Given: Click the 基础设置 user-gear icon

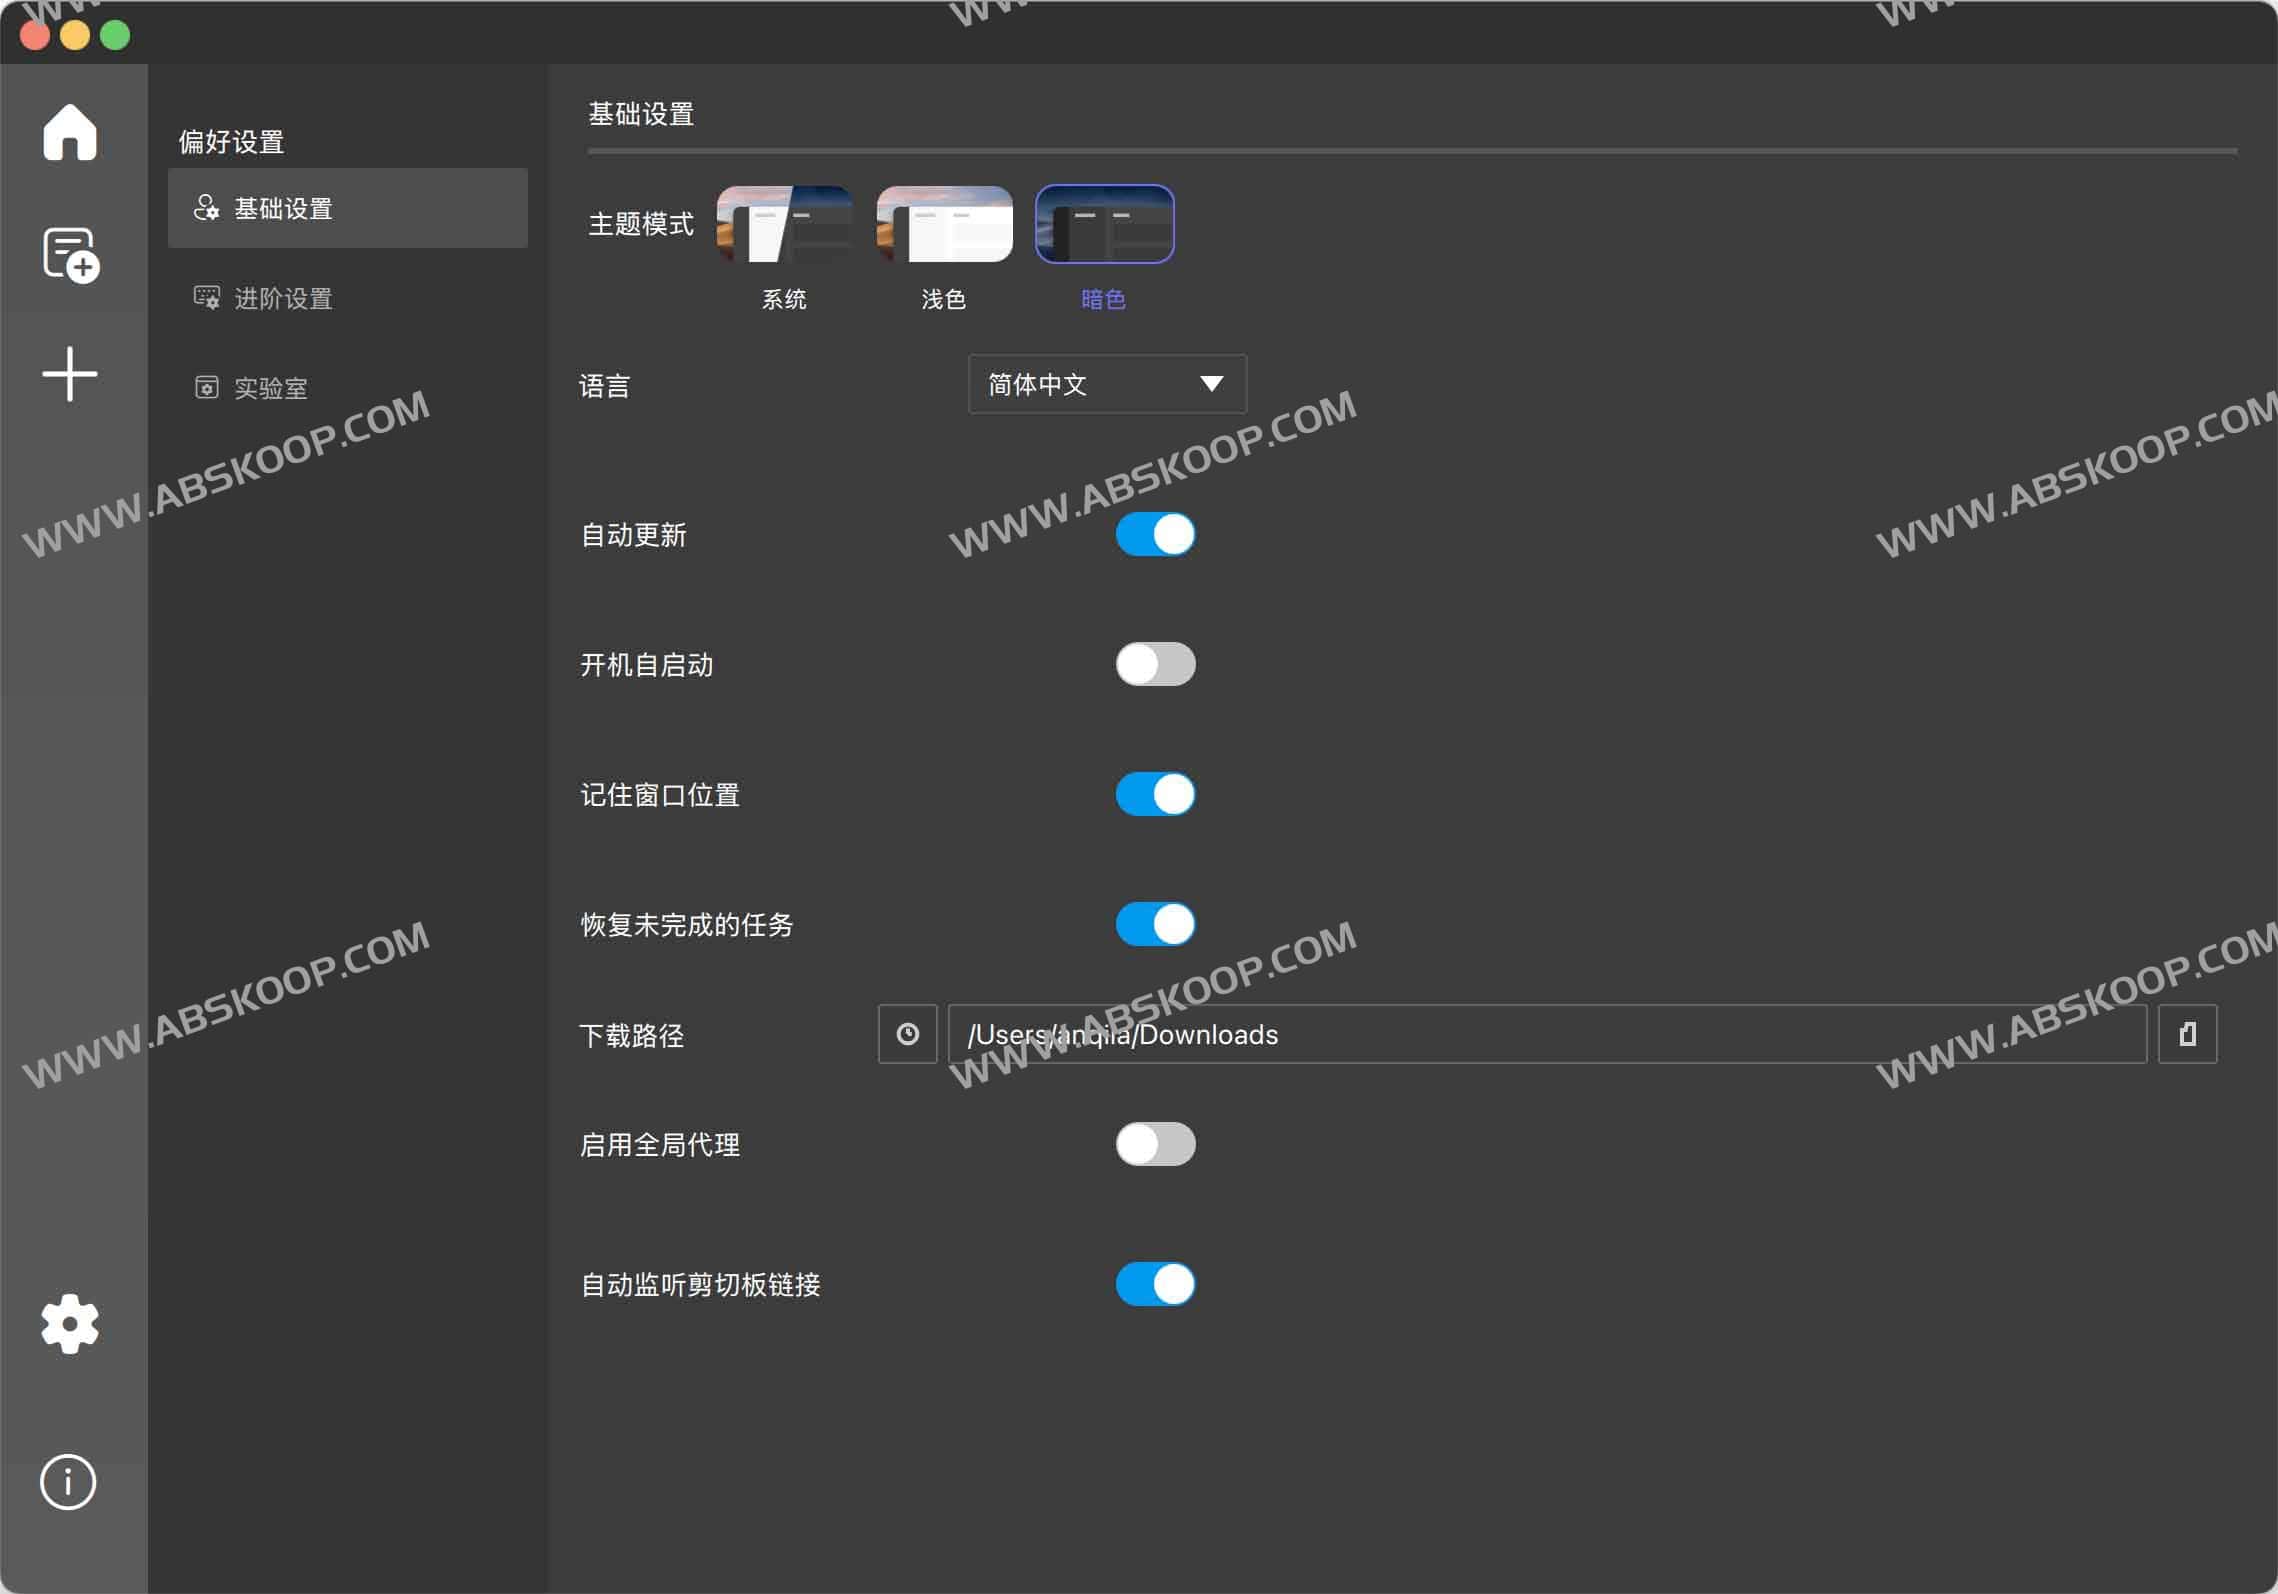Looking at the screenshot, I should (x=206, y=208).
